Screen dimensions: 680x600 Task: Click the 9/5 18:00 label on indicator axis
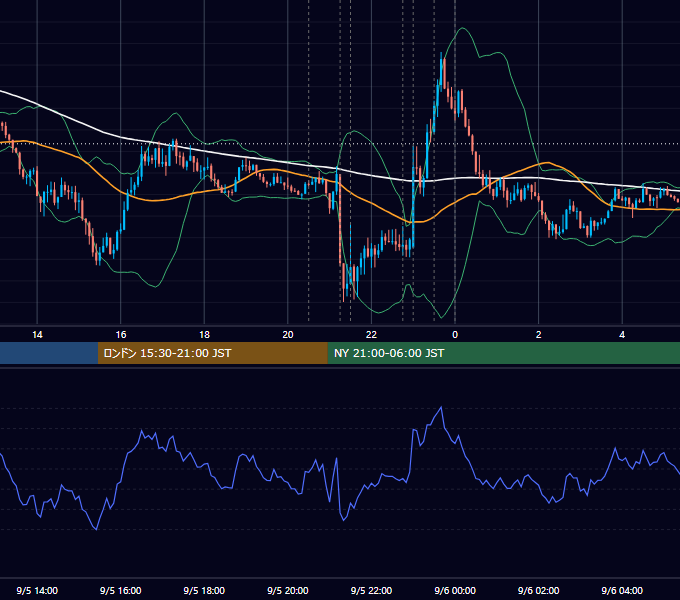(x=204, y=590)
